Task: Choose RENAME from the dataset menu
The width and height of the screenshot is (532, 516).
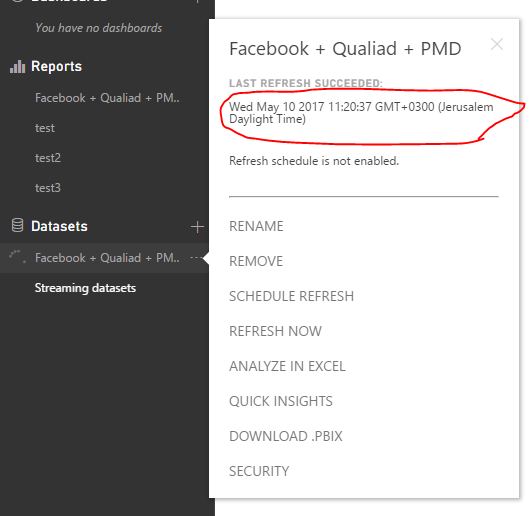Action: [256, 226]
